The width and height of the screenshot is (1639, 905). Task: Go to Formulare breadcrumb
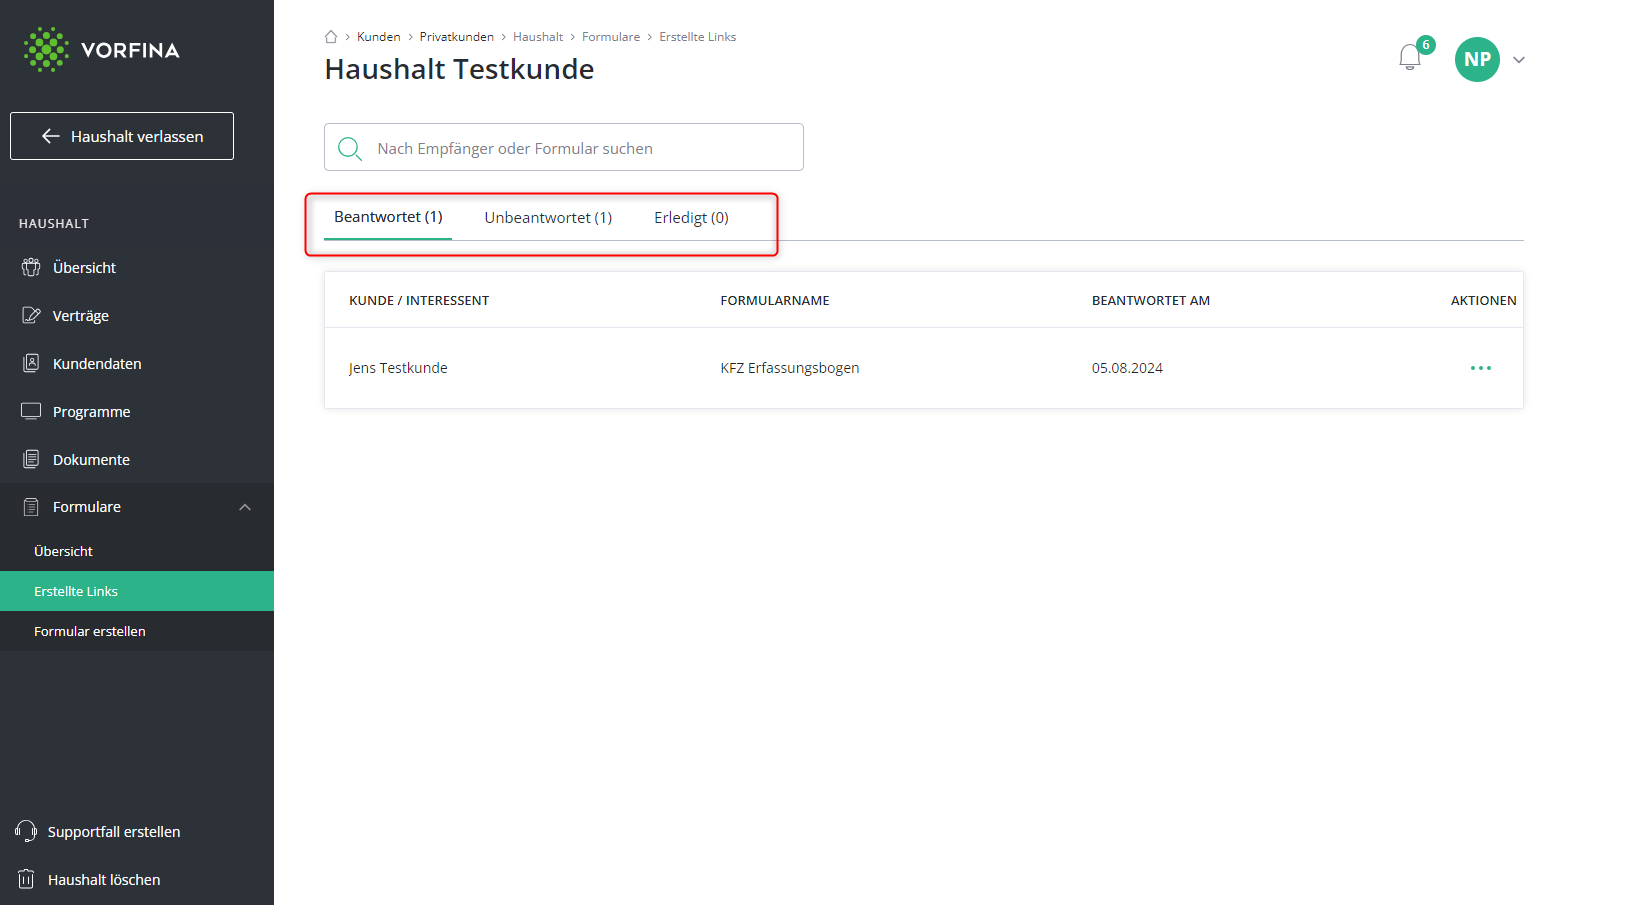click(x=611, y=37)
